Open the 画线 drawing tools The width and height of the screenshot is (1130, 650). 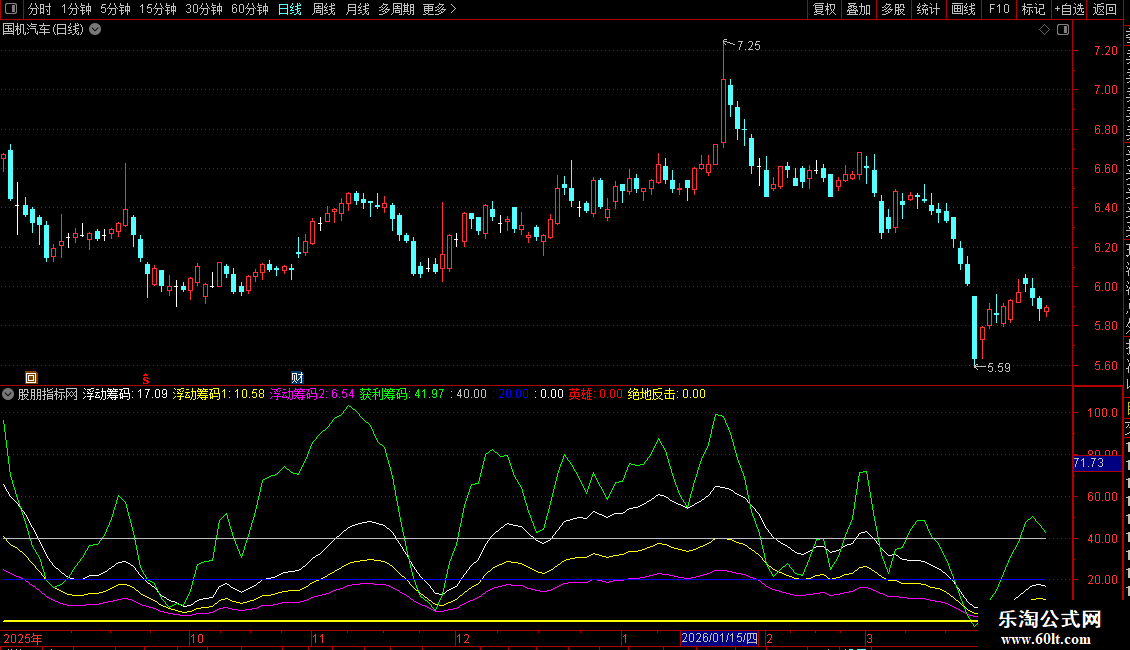[963, 9]
